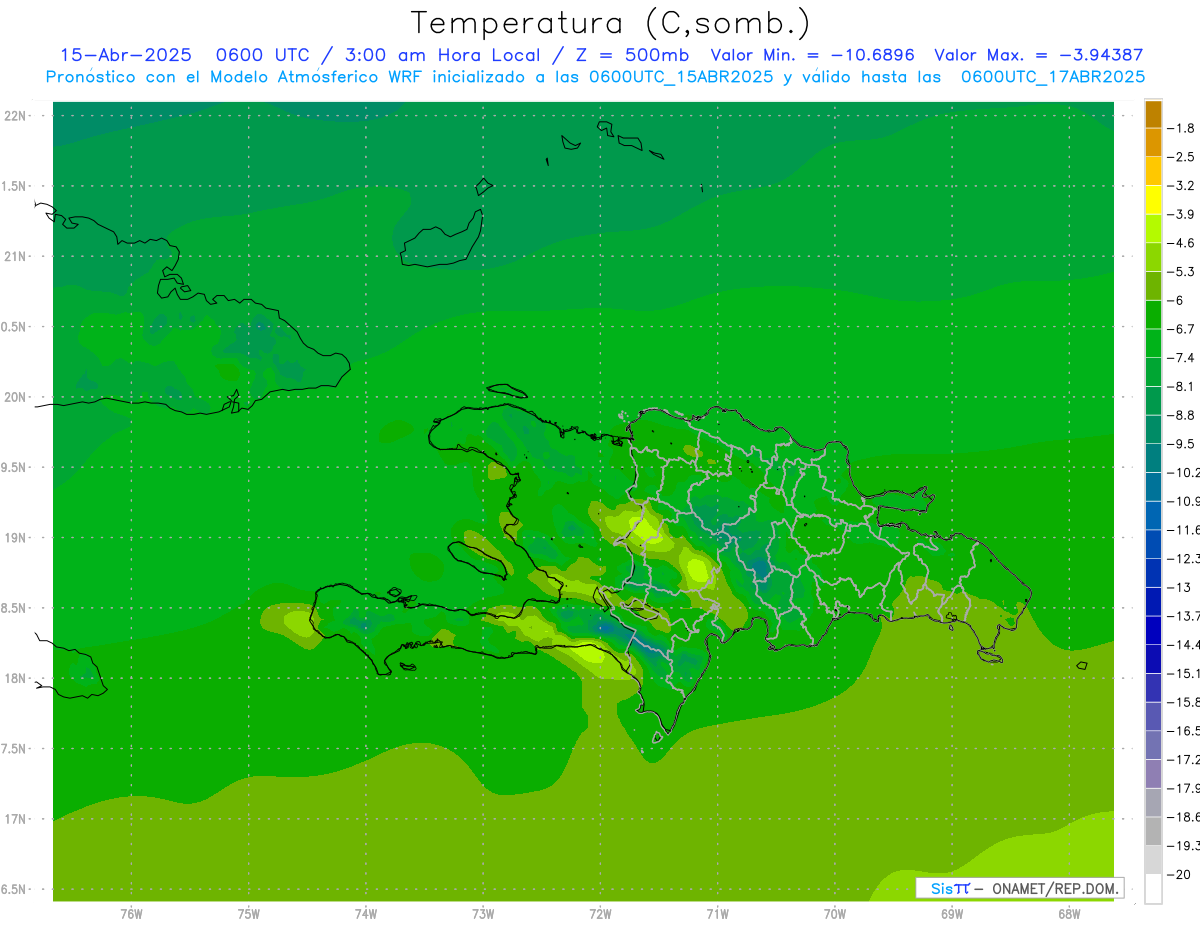Click the '17N' latitude label
1200x927 pixels.
(16, 819)
